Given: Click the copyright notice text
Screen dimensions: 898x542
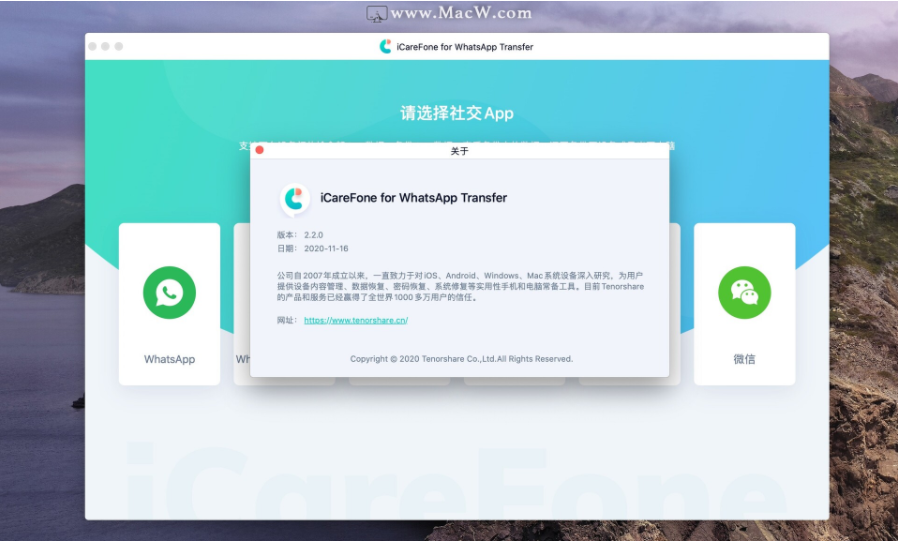Looking at the screenshot, I should [x=461, y=359].
